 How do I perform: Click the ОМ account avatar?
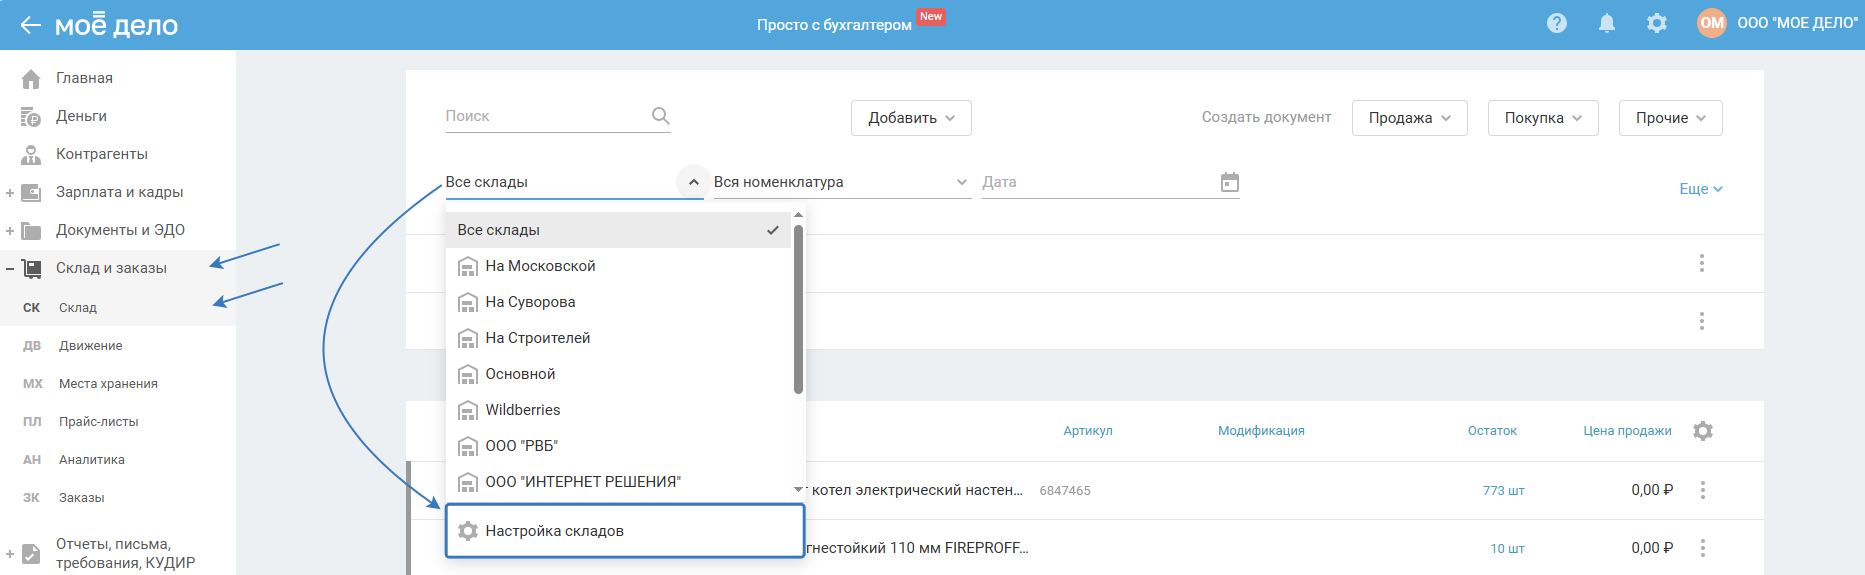click(x=1712, y=23)
